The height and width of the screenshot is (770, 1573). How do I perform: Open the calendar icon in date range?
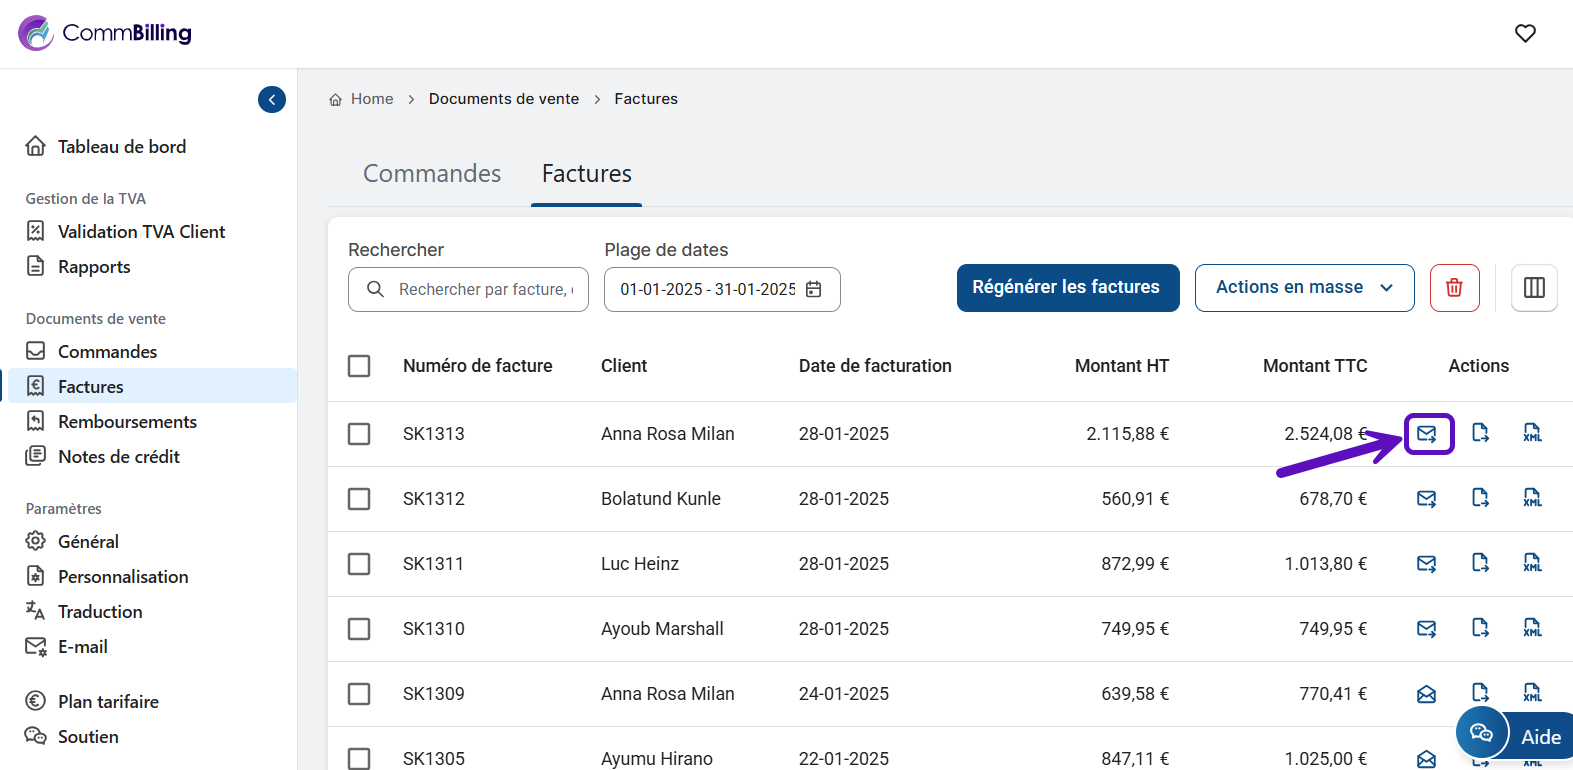click(814, 289)
